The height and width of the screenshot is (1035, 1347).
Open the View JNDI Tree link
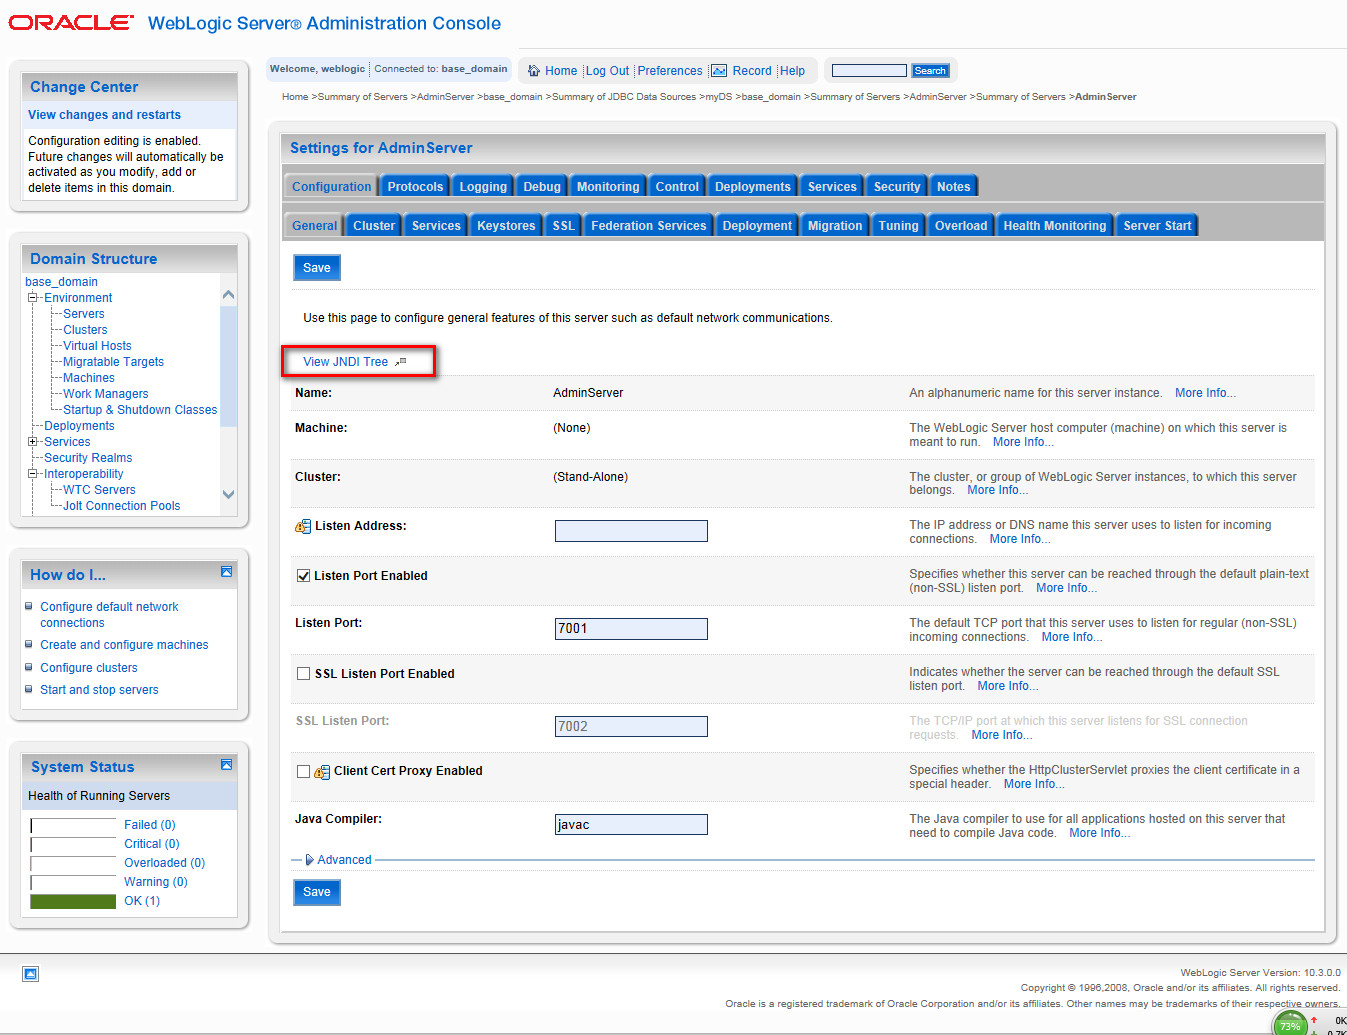(346, 362)
